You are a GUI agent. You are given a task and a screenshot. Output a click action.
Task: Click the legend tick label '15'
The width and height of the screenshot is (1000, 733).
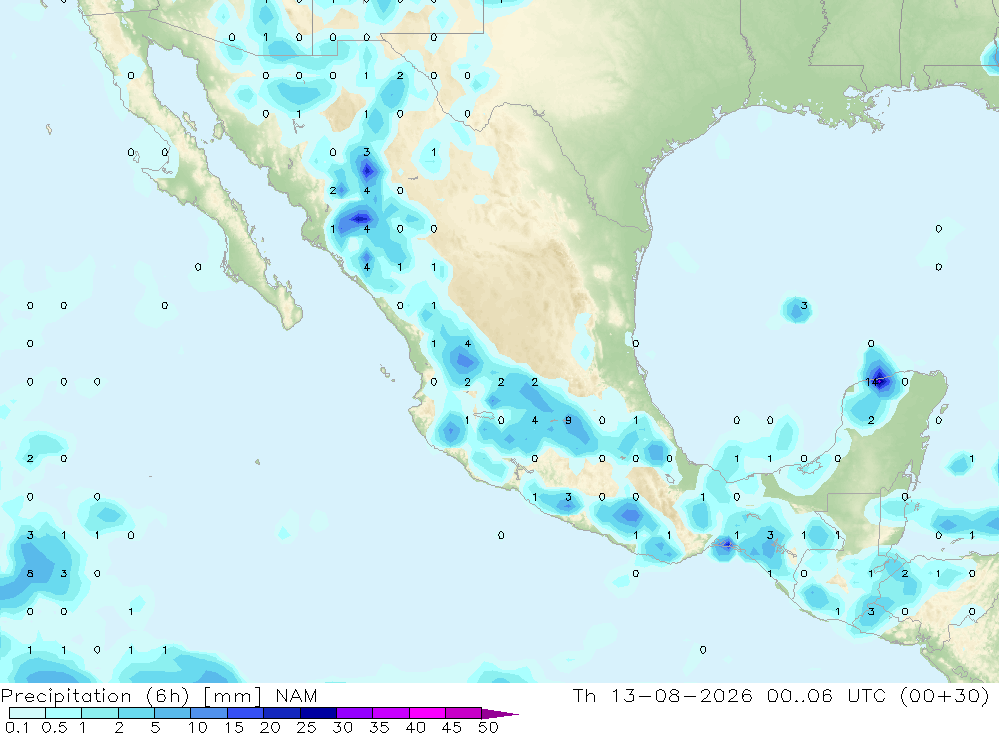point(234,727)
